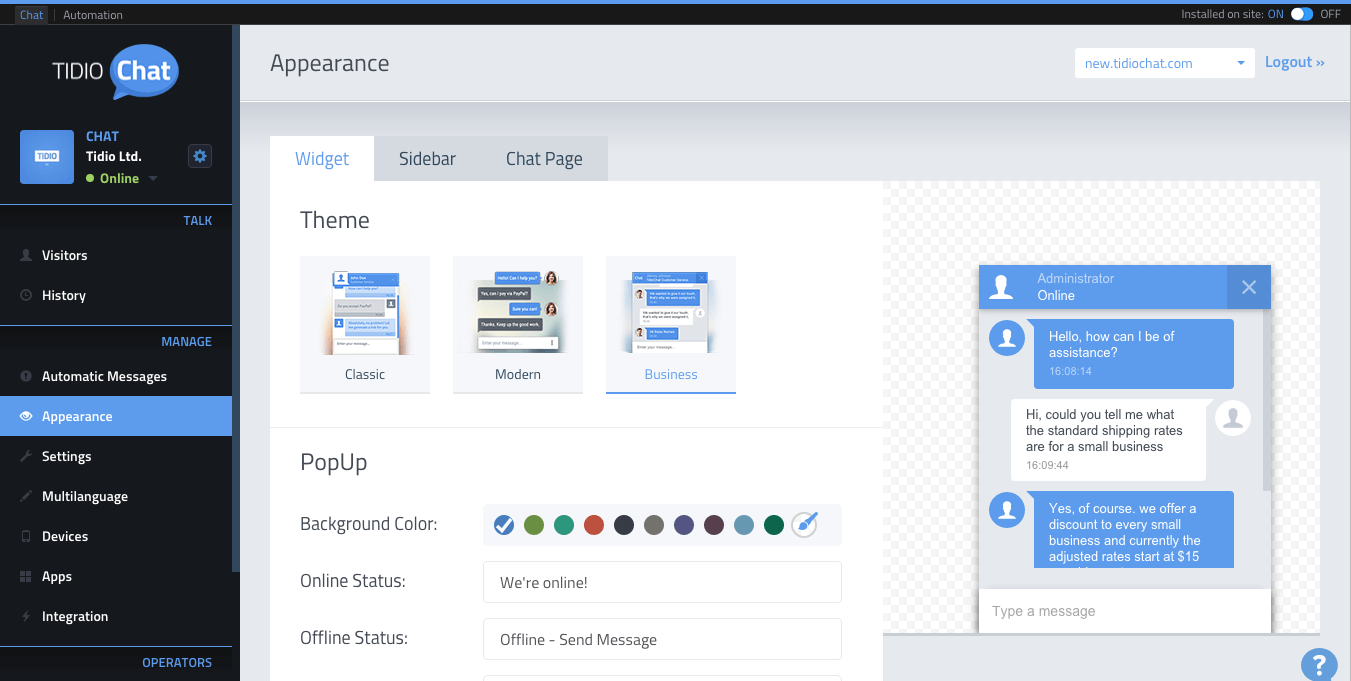Select the teal background color

click(x=564, y=525)
